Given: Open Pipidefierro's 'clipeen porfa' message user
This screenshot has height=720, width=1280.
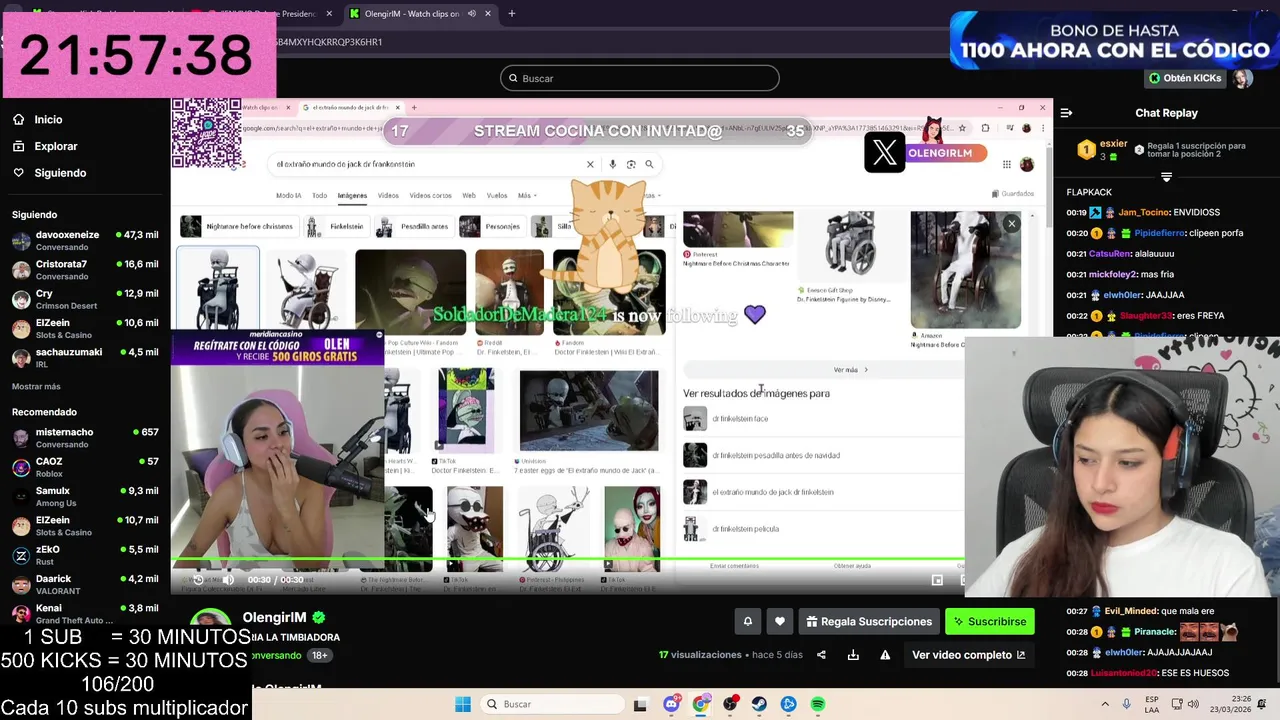Looking at the screenshot, I should click(x=1158, y=233).
